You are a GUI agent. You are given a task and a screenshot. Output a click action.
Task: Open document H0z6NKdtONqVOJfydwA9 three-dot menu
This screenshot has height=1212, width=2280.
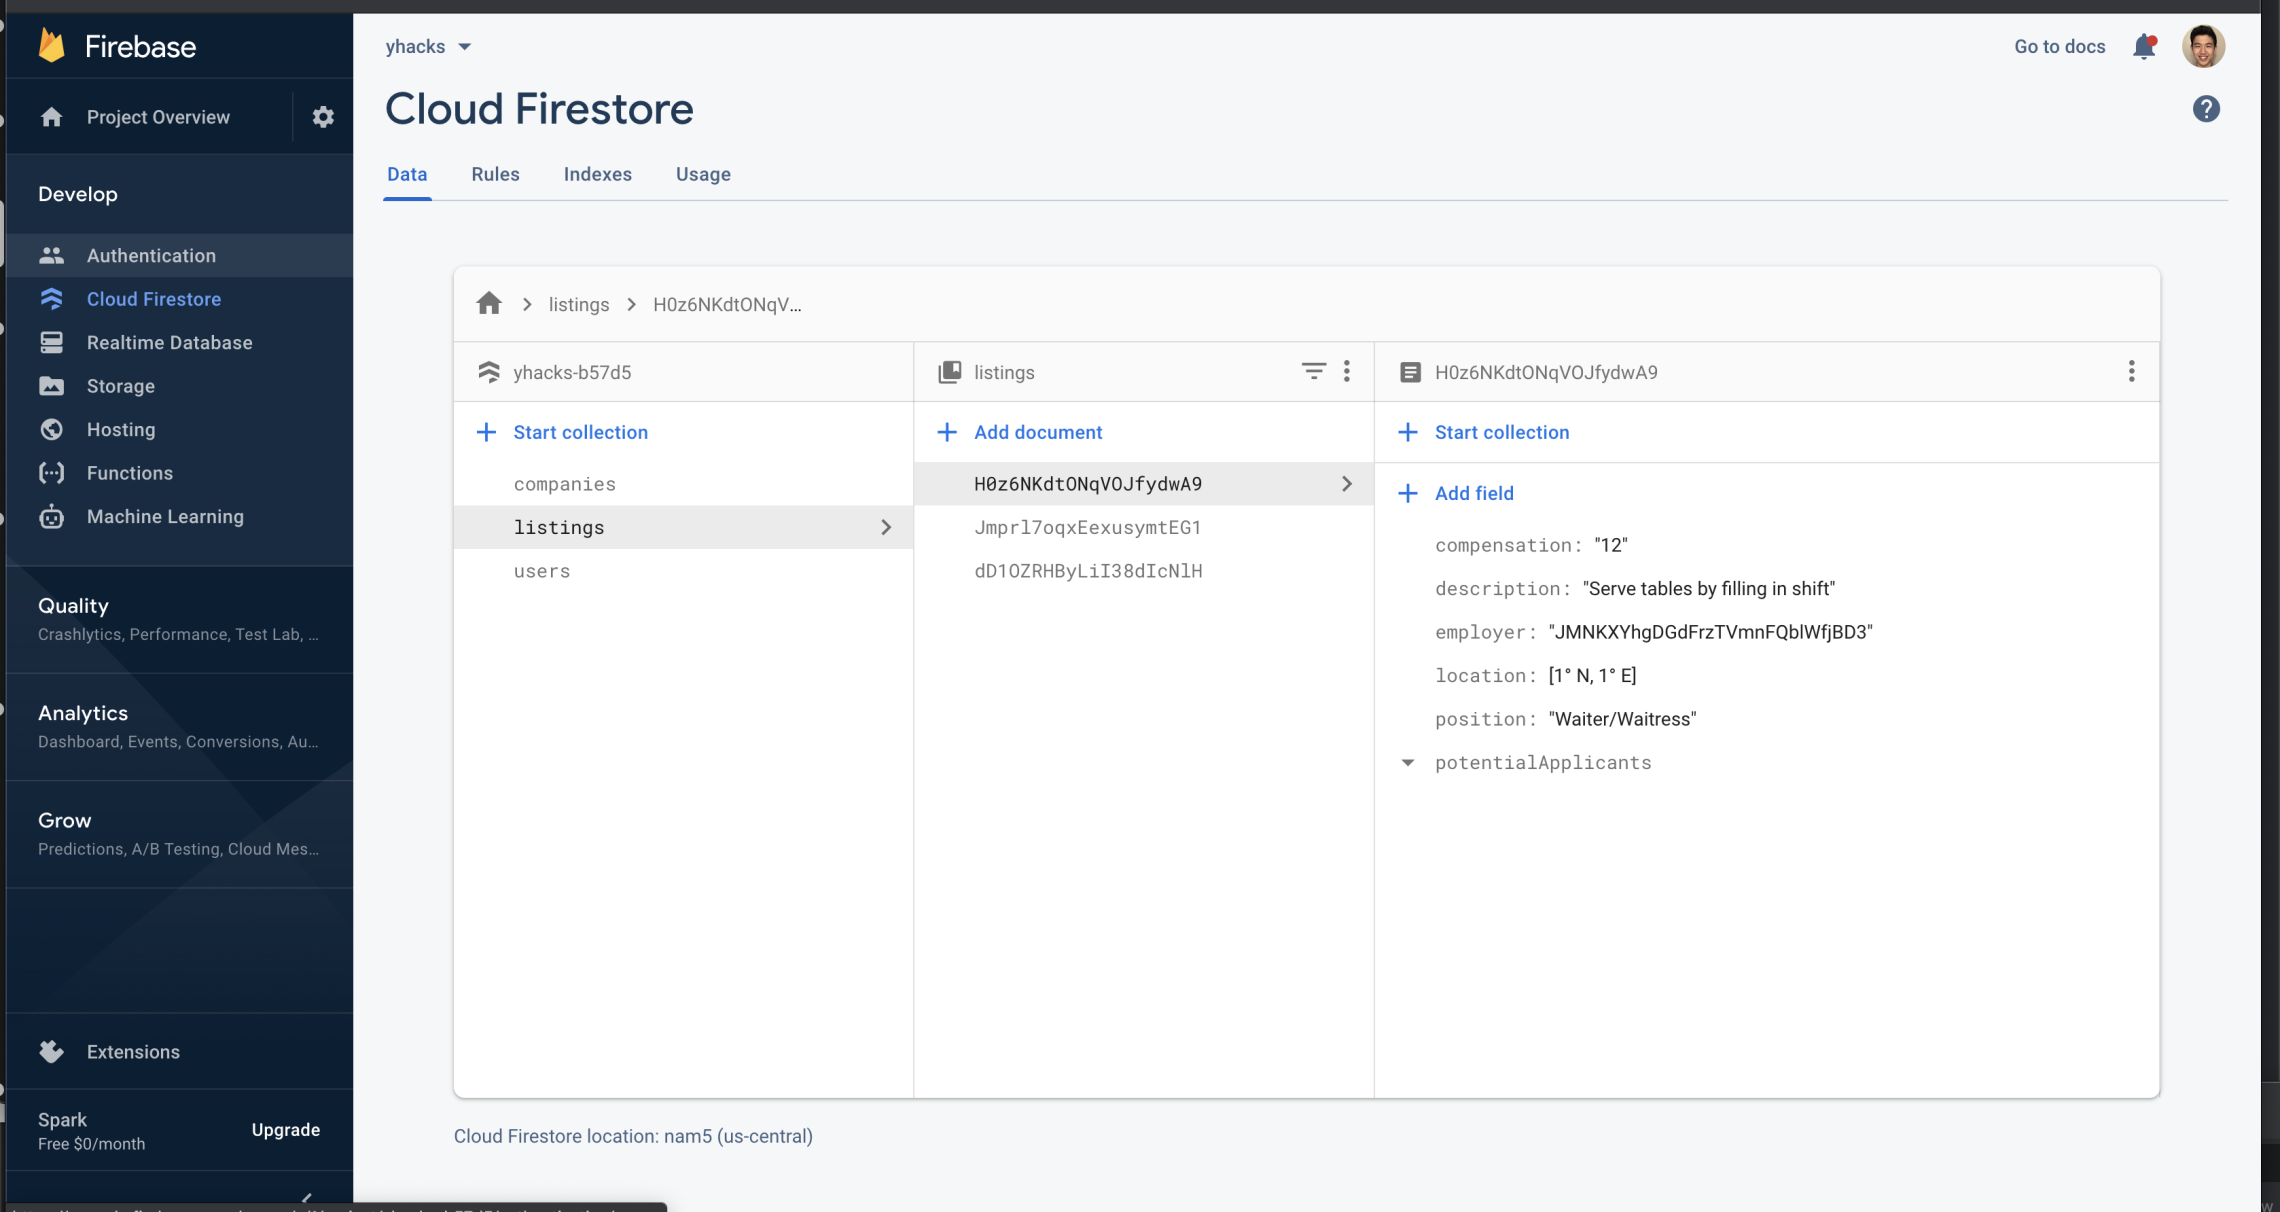(x=2131, y=372)
